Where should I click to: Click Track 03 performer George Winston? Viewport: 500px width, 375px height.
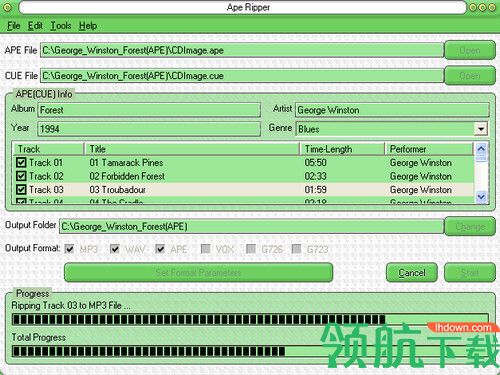pyautogui.click(x=421, y=190)
